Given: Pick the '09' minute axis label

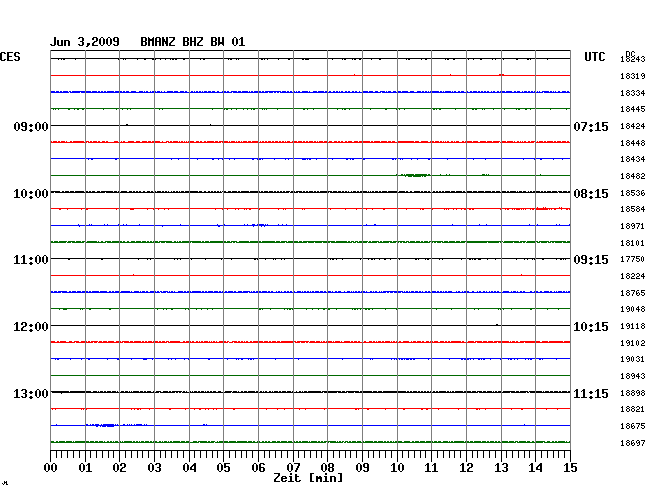Looking at the screenshot, I should click(x=362, y=468).
